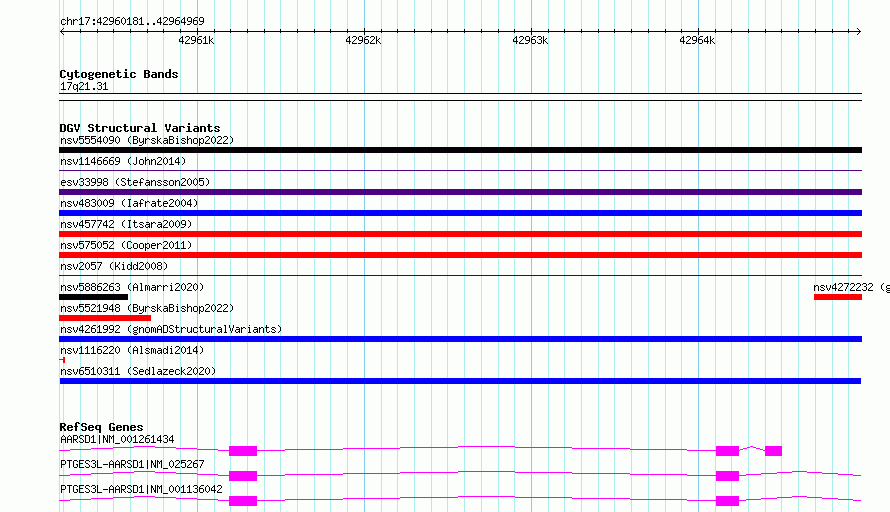Click the nsv2057 (Kidd2008) label
The image size is (890, 512).
[114, 266]
